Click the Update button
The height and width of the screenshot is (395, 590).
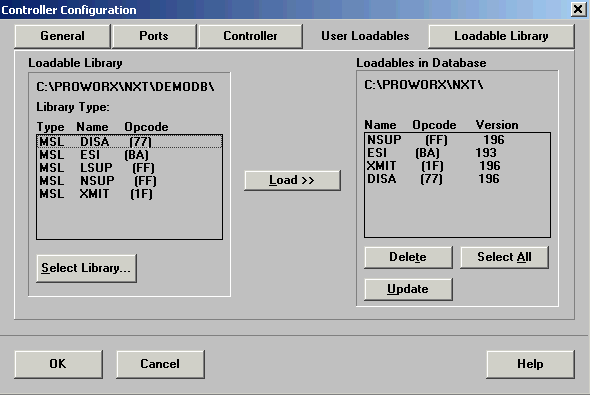coord(408,289)
